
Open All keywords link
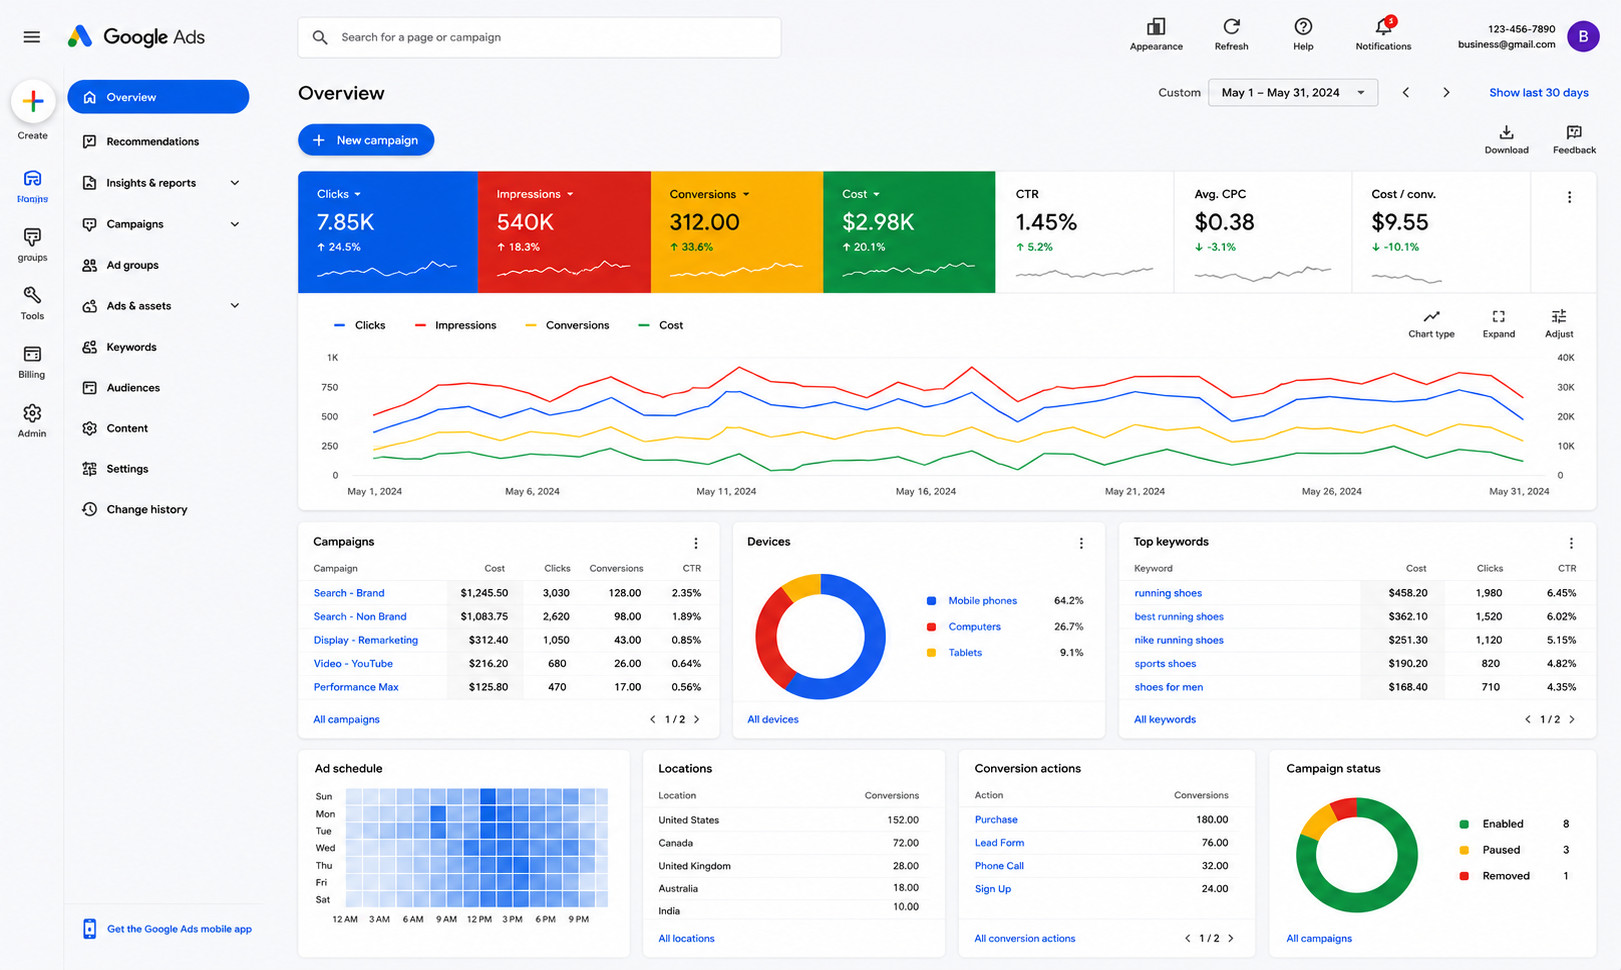coord(1165,719)
